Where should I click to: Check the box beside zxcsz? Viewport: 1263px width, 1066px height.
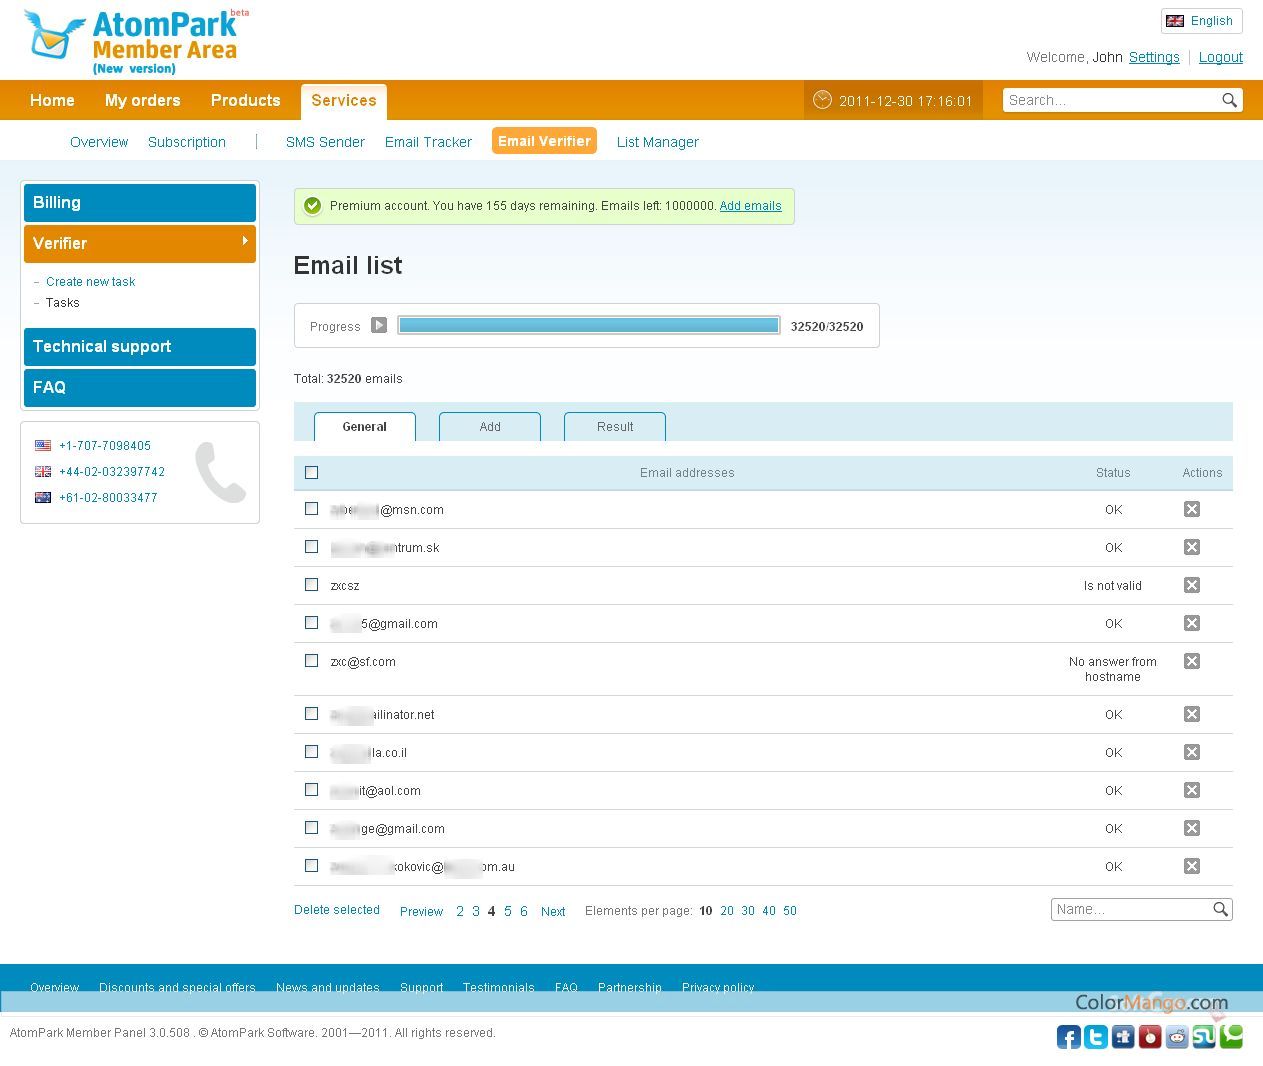tap(312, 585)
